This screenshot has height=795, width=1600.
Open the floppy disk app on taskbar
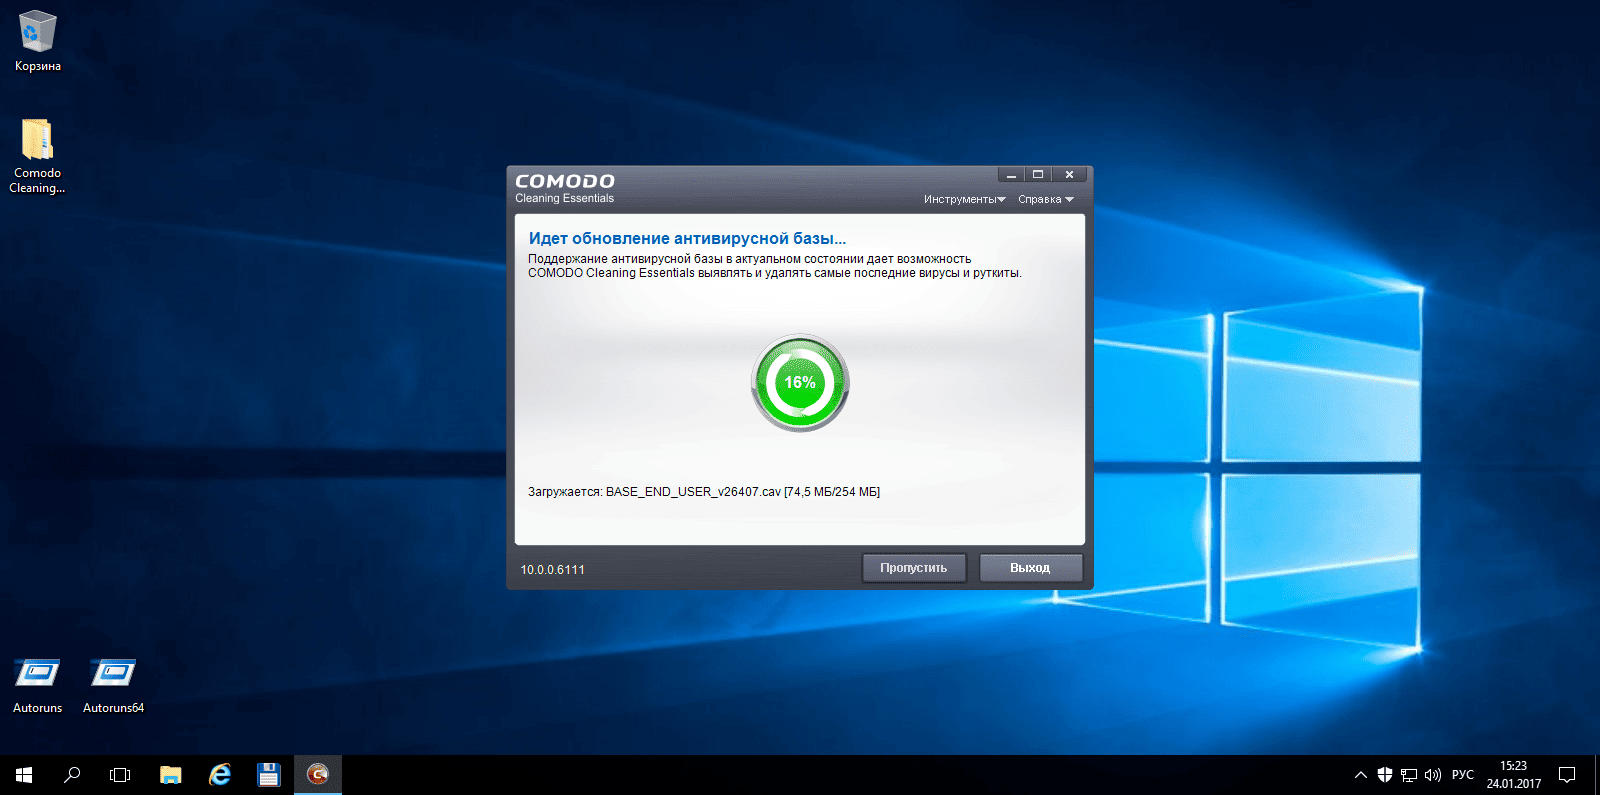pos(268,775)
